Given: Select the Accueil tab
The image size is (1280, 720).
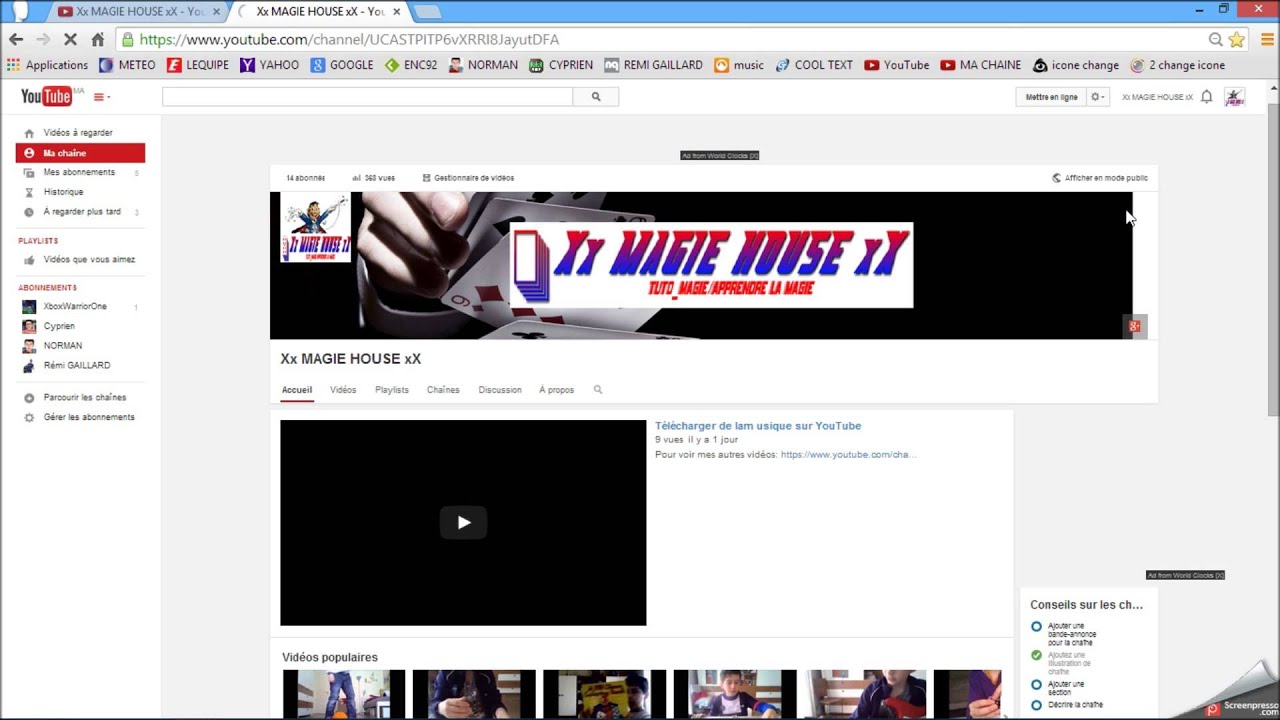Looking at the screenshot, I should (297, 390).
